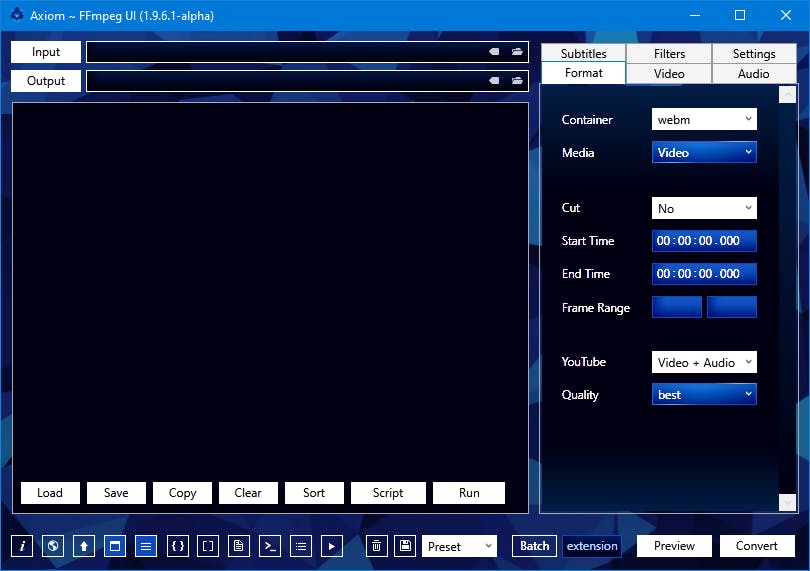The width and height of the screenshot is (810, 571).
Task: Close the Axiom window
Action: coord(786,15)
